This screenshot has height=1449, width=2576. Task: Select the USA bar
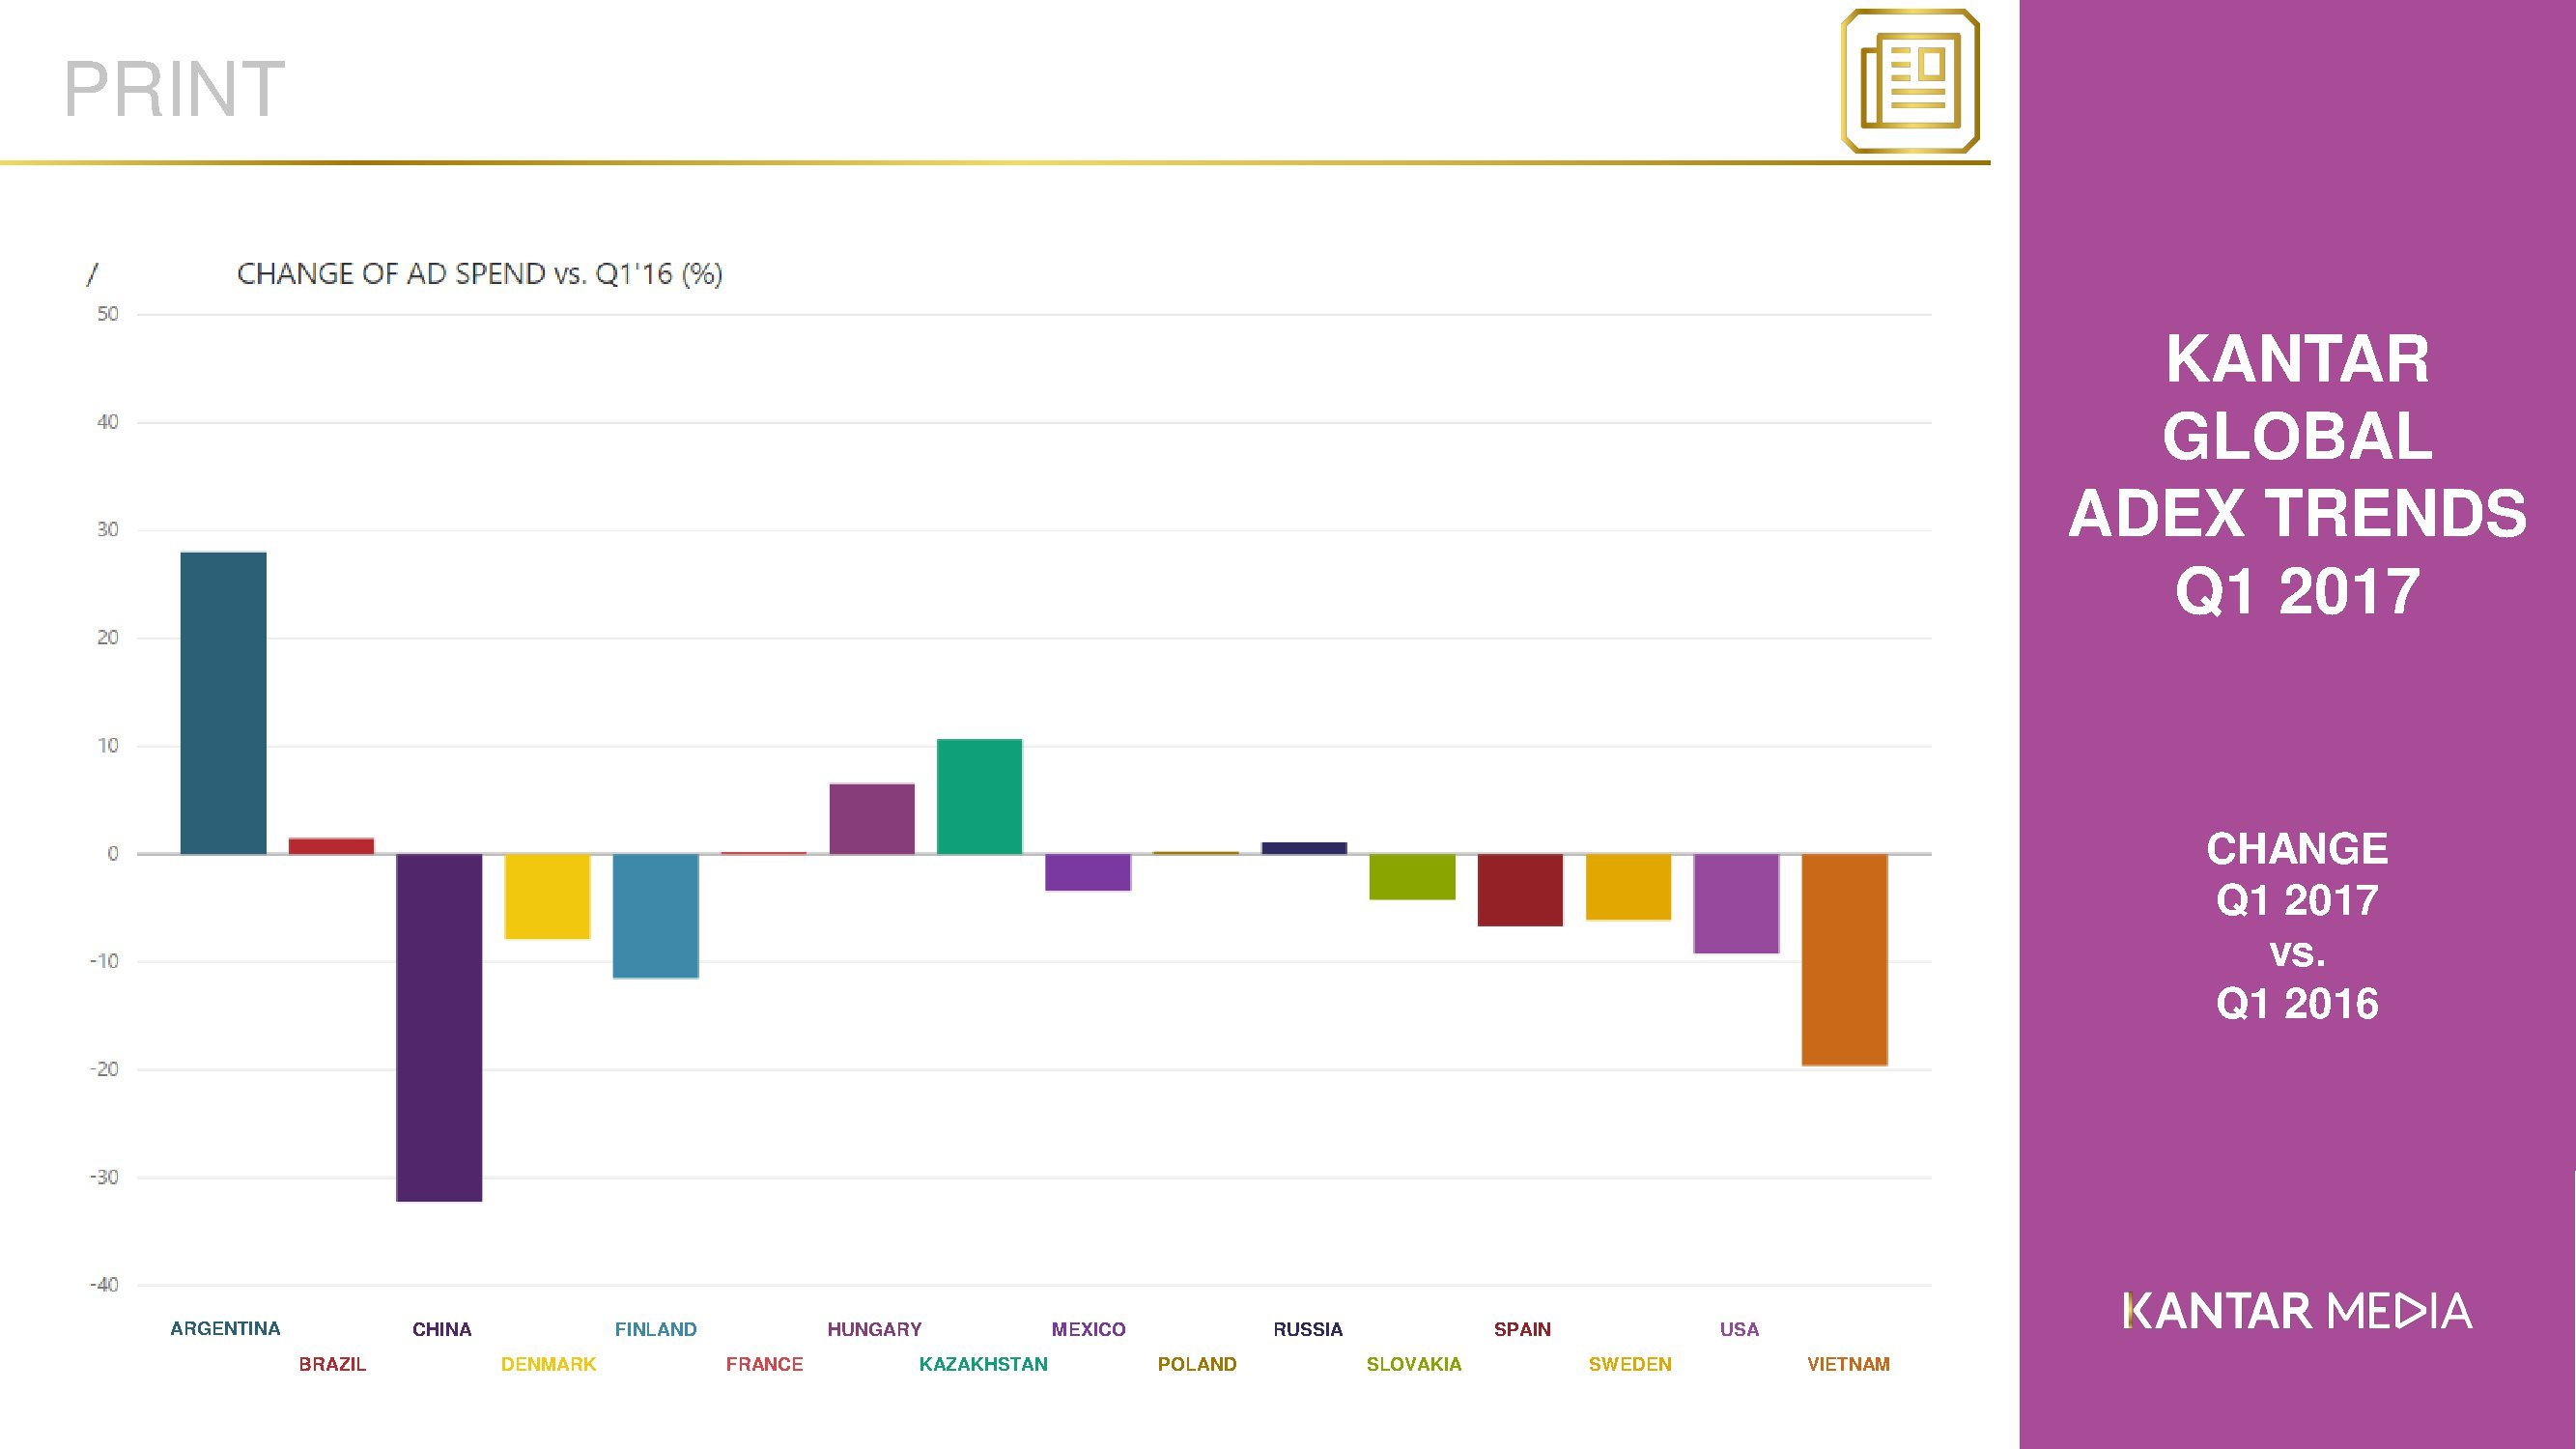pyautogui.click(x=1736, y=903)
